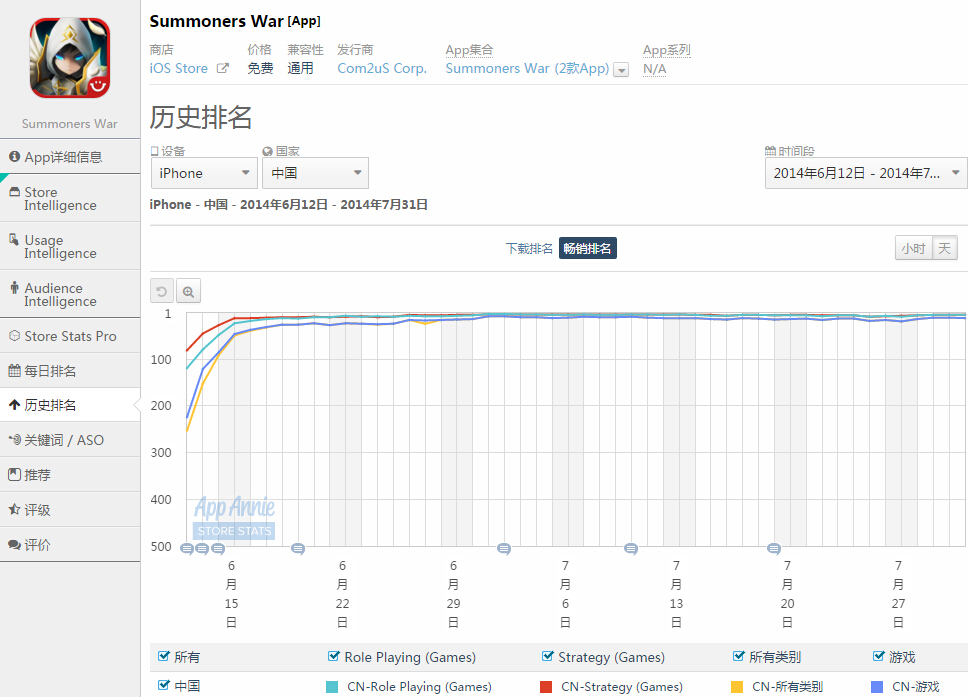Open 推荐 page in sidebar

[70, 475]
